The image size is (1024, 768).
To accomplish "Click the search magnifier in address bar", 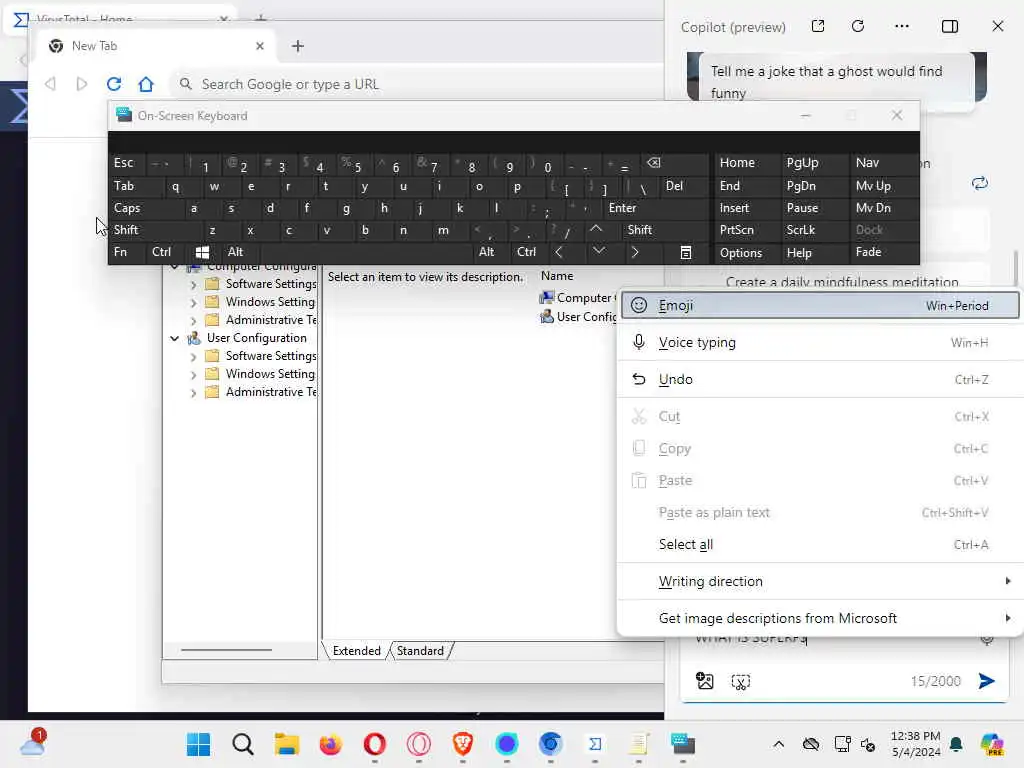I will pyautogui.click(x=186, y=84).
